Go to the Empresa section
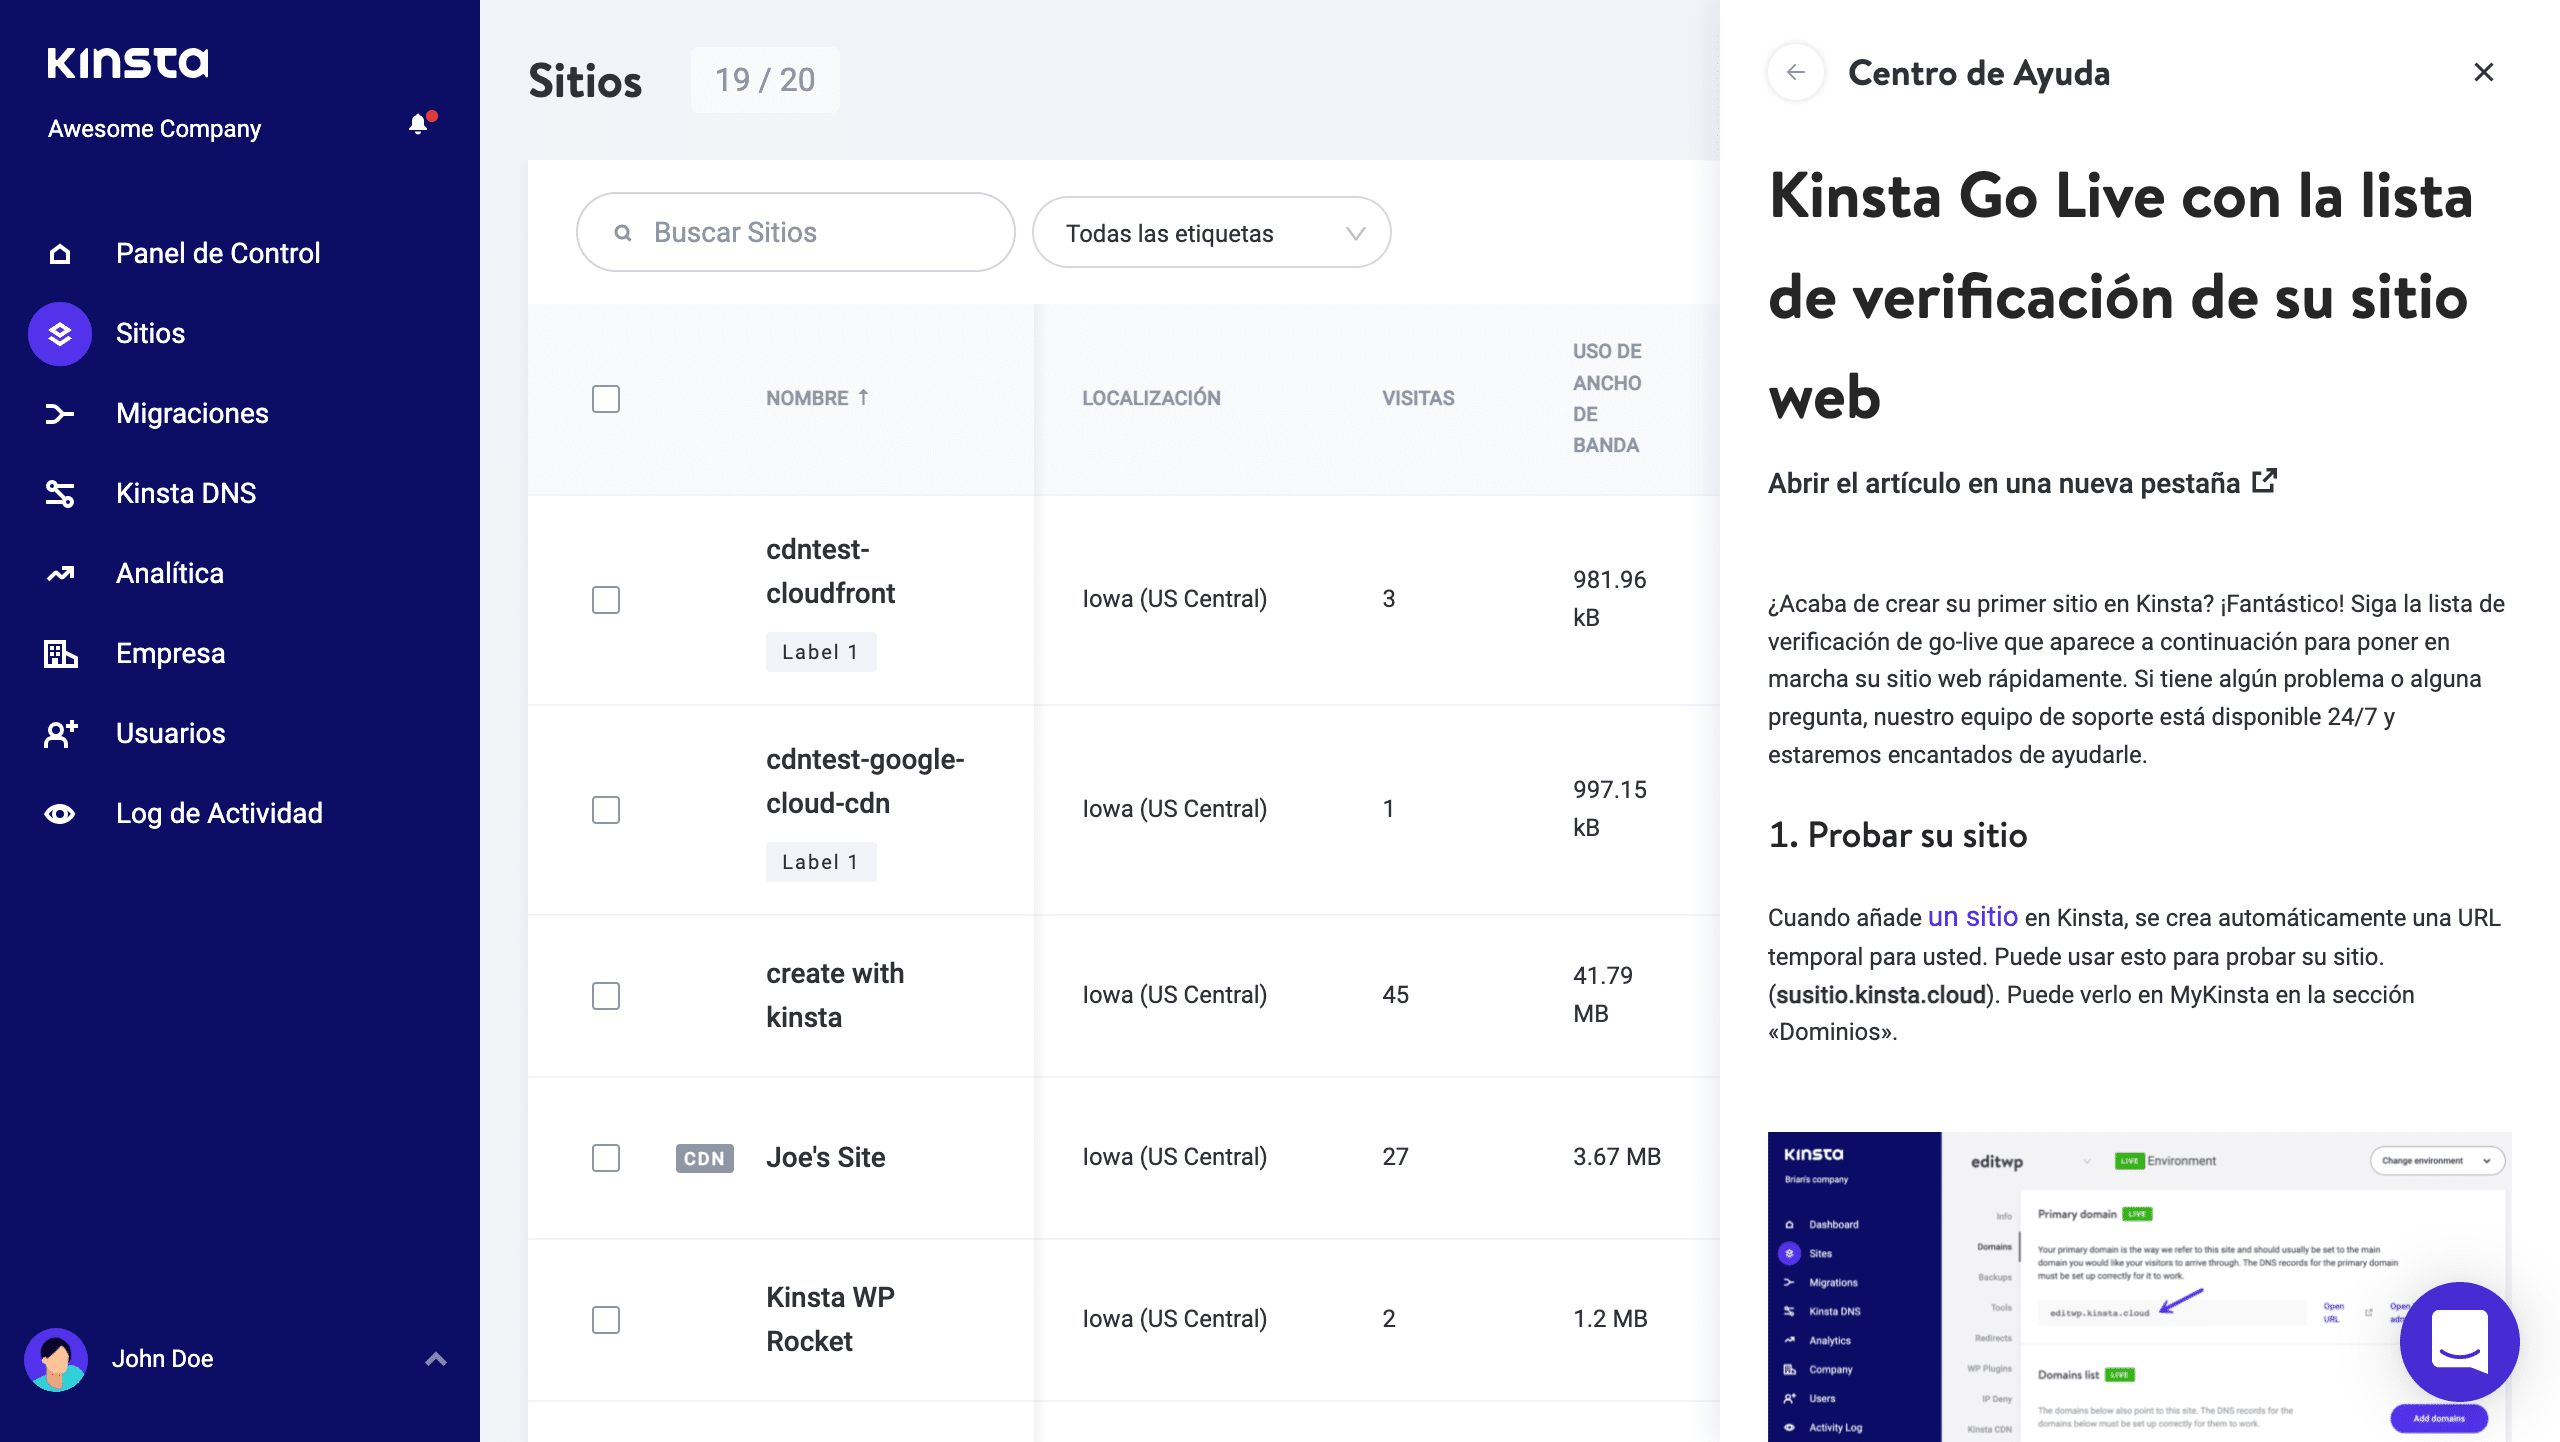This screenshot has height=1442, width=2560. (x=170, y=653)
